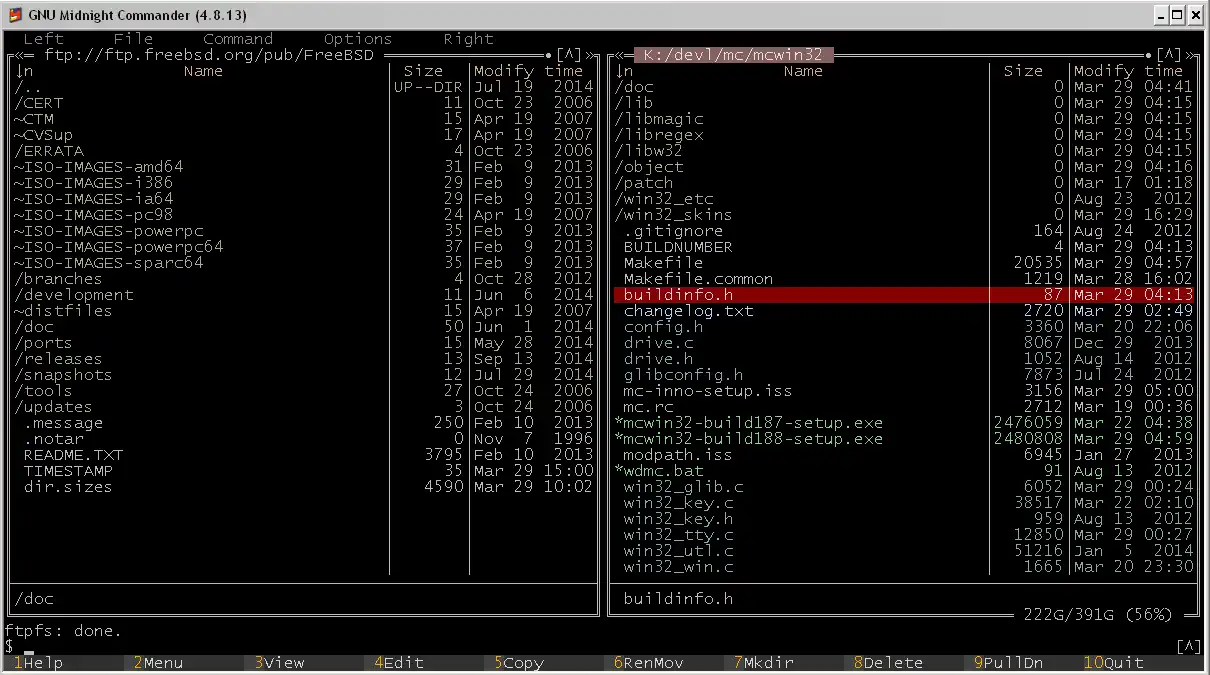Image resolution: width=1210 pixels, height=675 pixels.
Task: Open the Command menu
Action: [238, 39]
